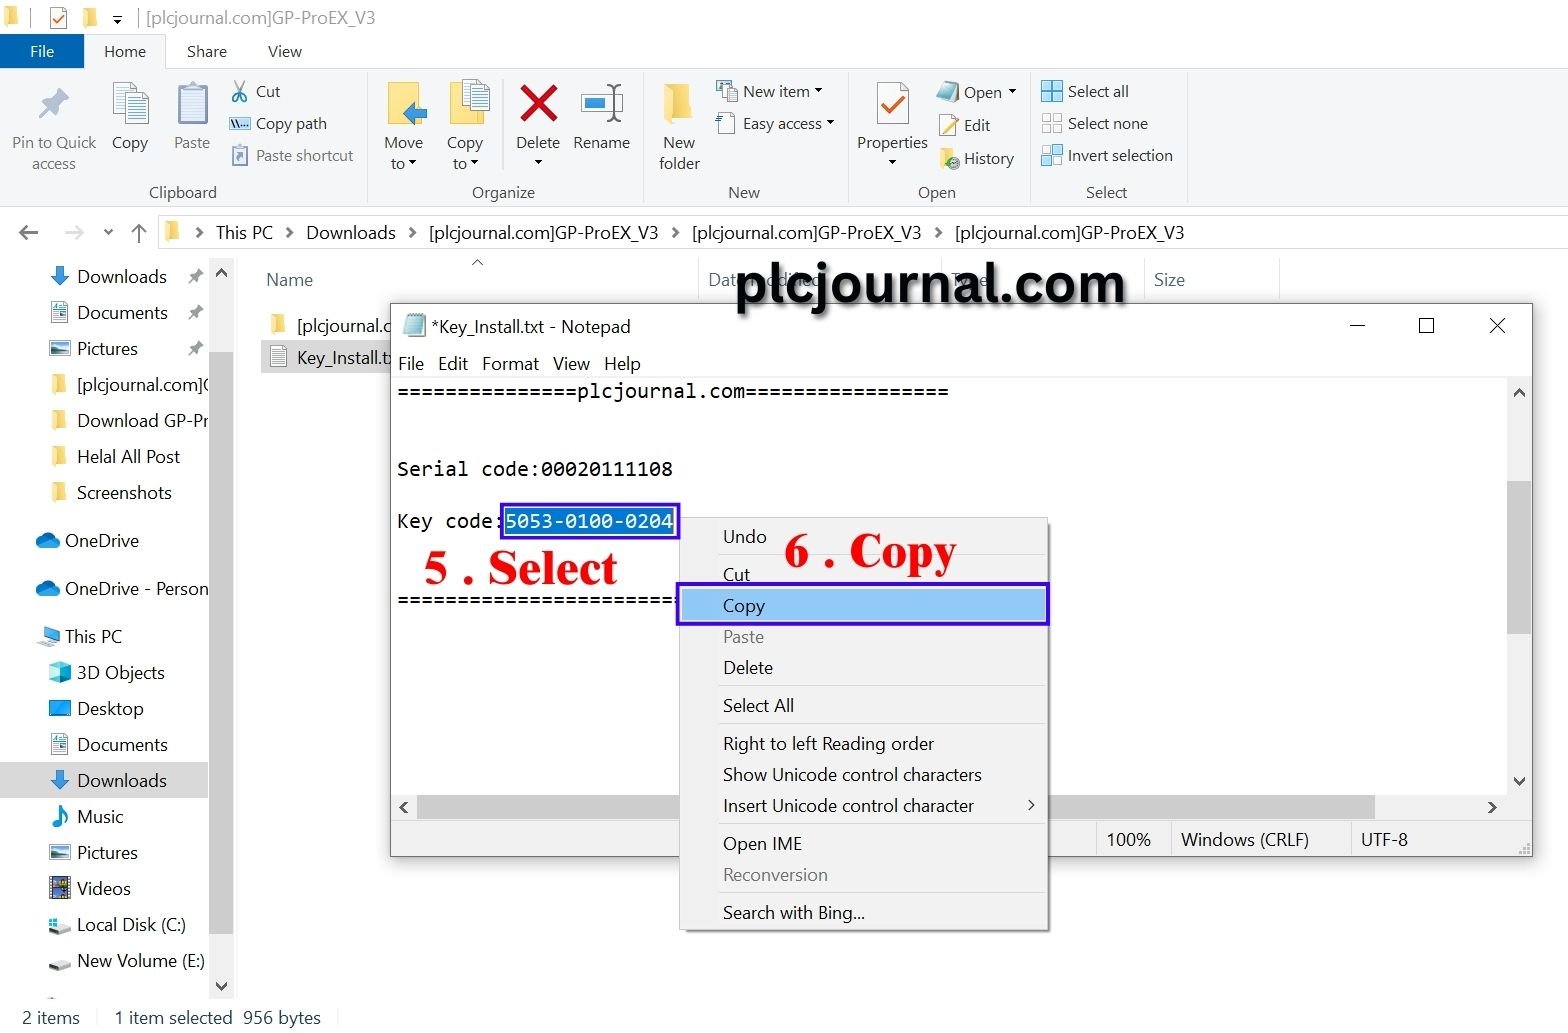Viewport: 1568px width, 1033px height.
Task: Go up one folder level arrow
Action: [x=139, y=232]
